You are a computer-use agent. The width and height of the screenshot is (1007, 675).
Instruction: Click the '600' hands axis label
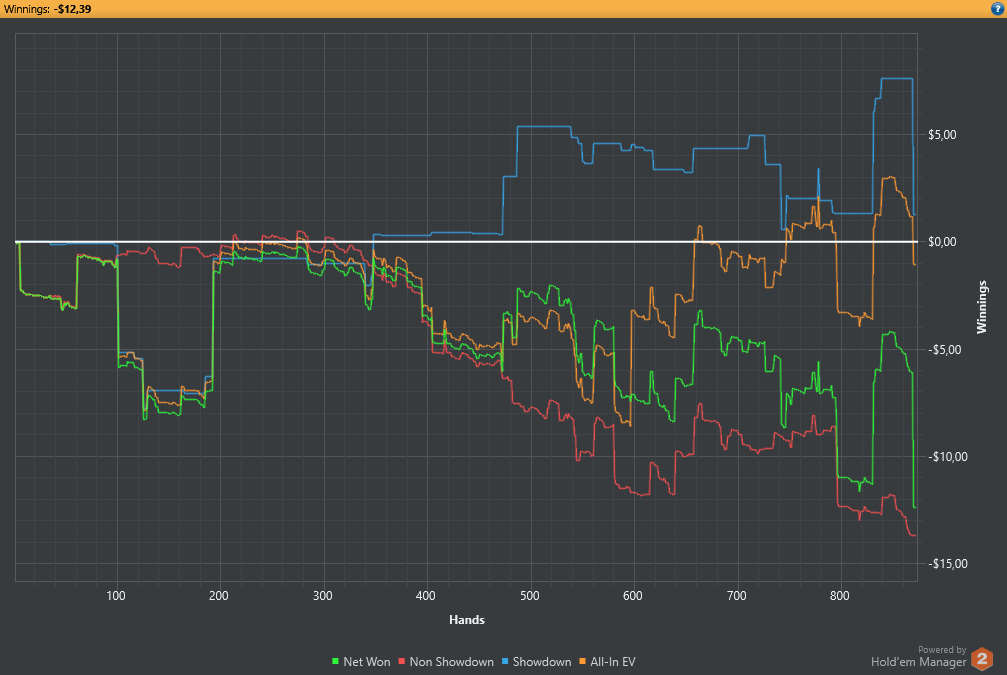tap(633, 595)
